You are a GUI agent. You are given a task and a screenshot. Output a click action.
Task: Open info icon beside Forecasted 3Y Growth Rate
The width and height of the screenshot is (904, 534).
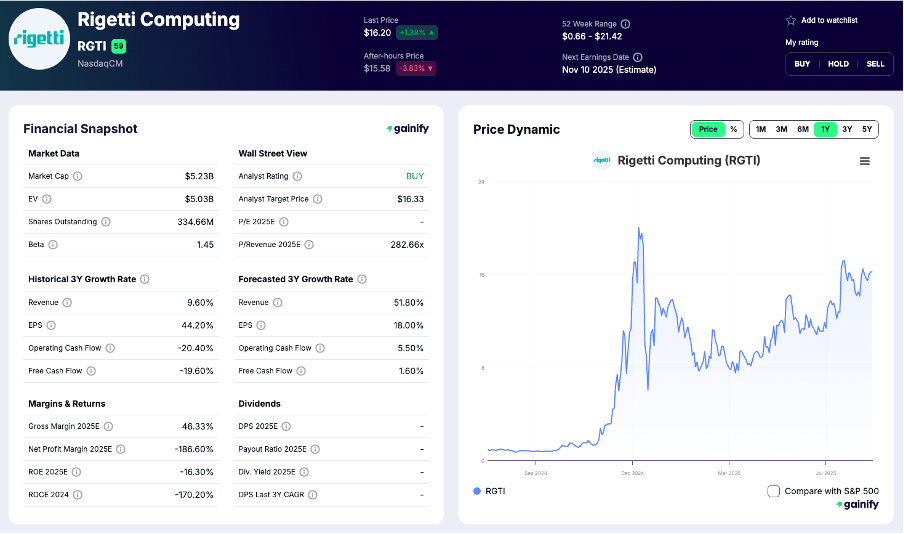point(362,279)
